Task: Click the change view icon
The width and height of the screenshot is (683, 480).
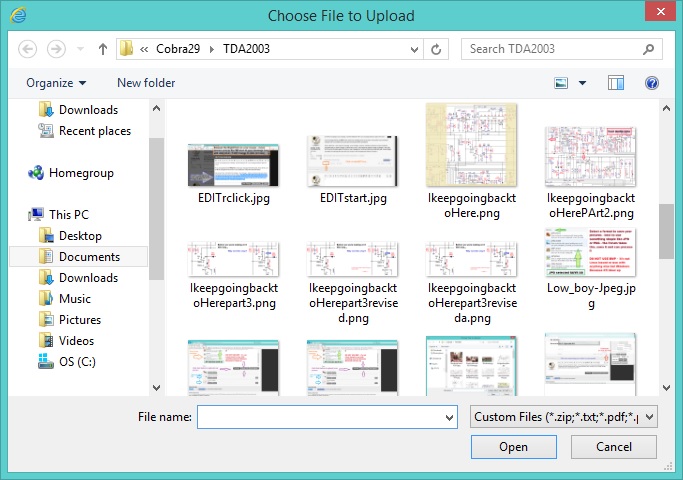Action: click(561, 83)
